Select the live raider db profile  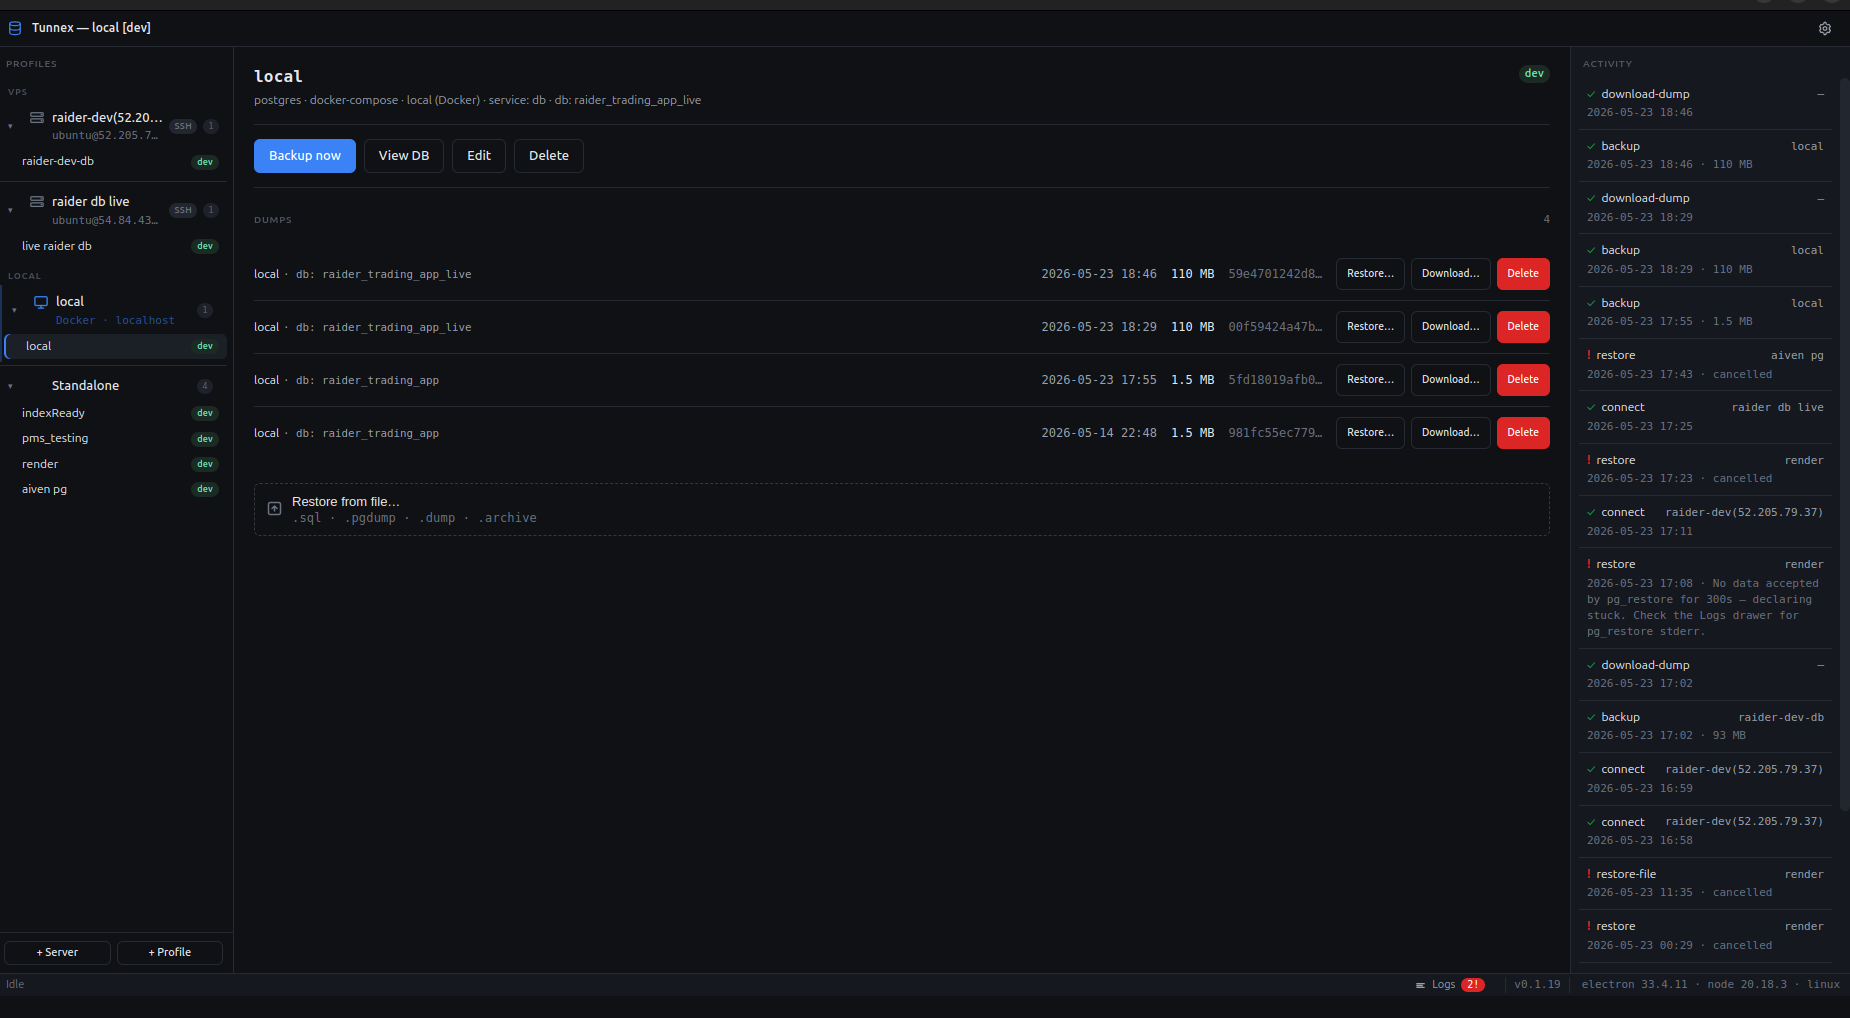pyautogui.click(x=114, y=246)
